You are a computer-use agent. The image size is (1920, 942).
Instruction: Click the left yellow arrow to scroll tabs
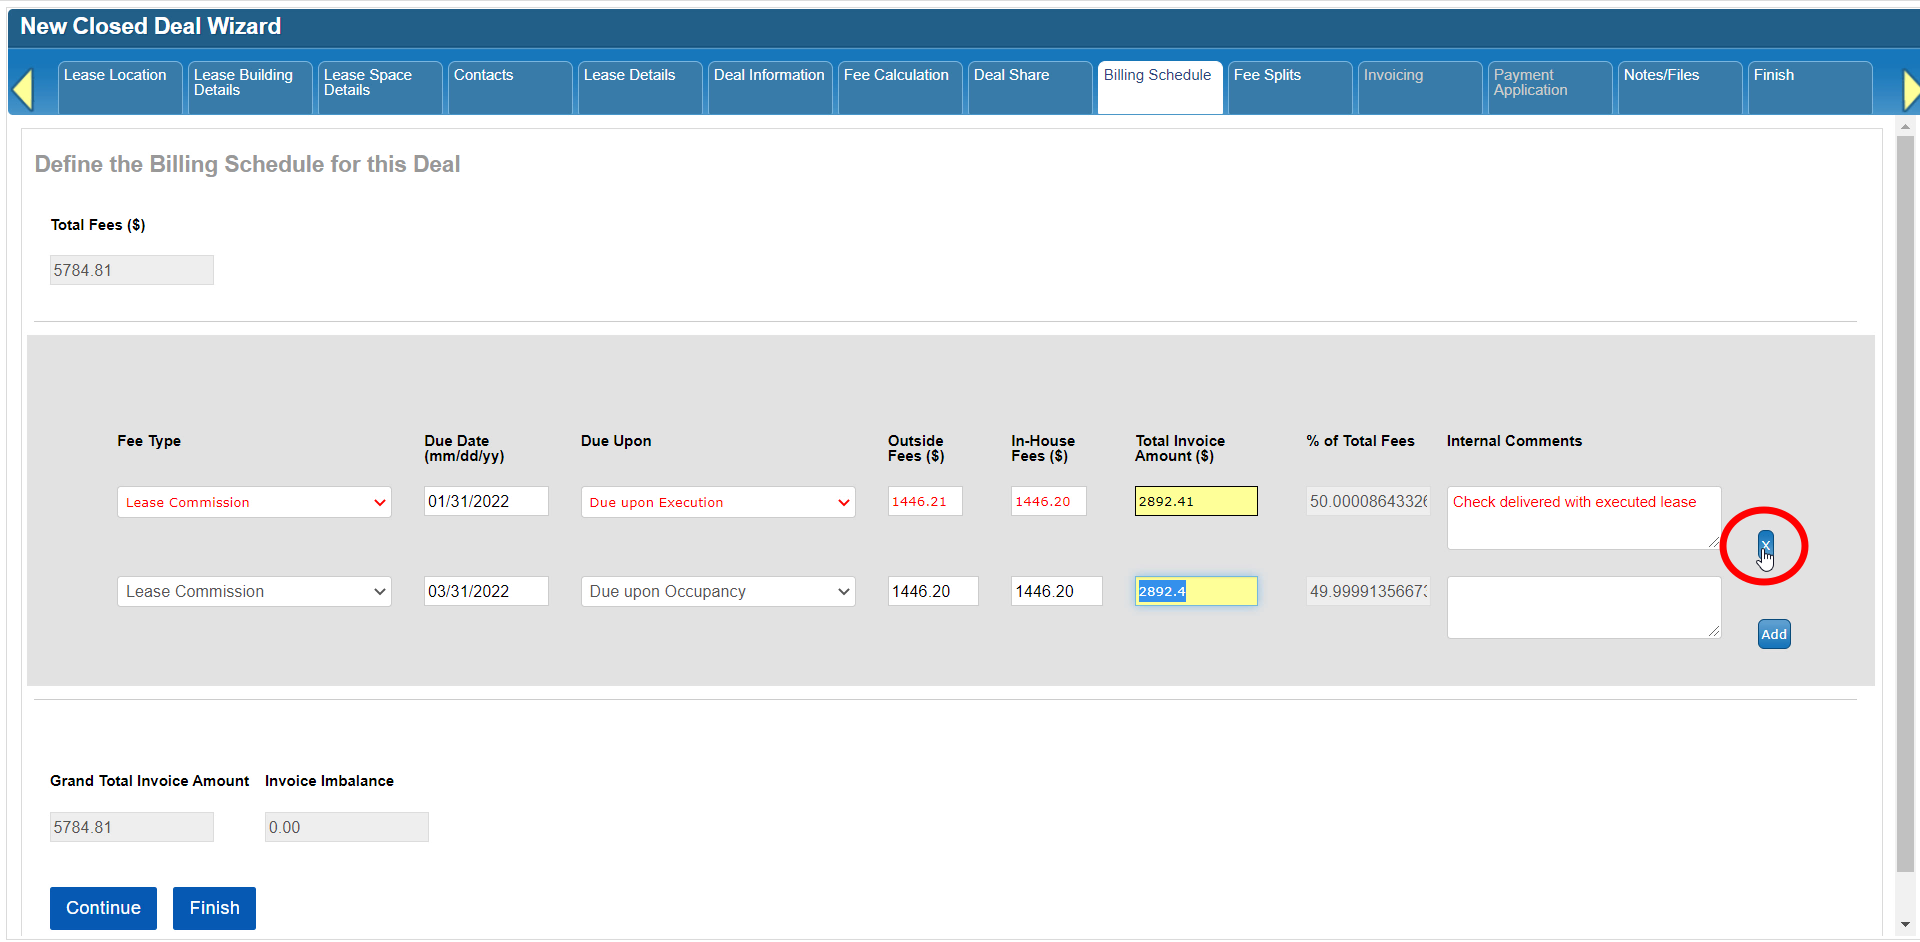pos(23,89)
